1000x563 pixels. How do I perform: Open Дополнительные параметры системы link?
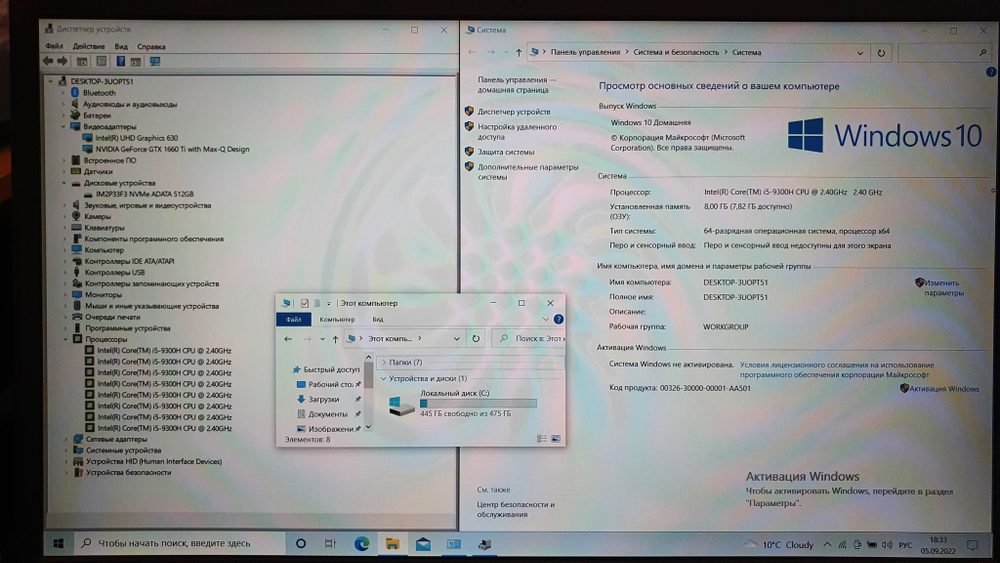pyautogui.click(x=528, y=172)
